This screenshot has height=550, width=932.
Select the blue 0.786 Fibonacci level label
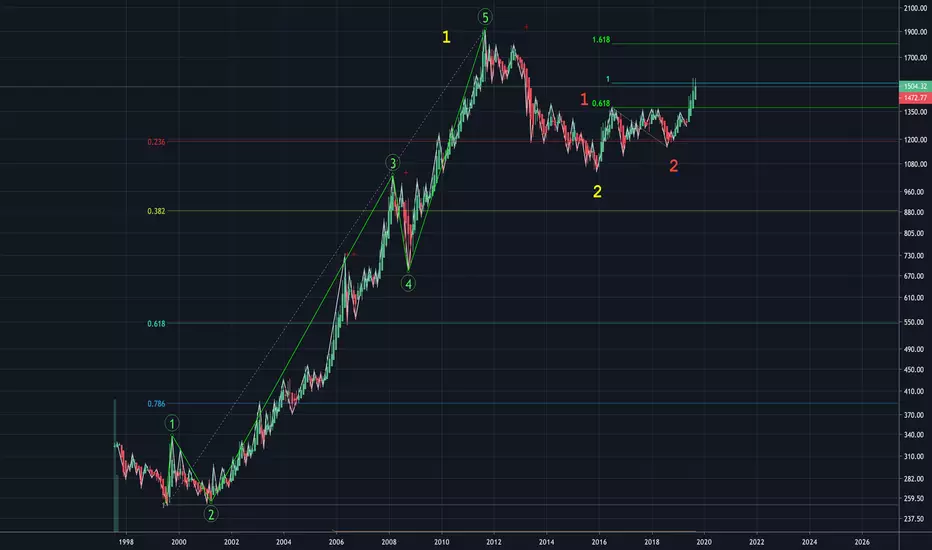[x=156, y=404]
